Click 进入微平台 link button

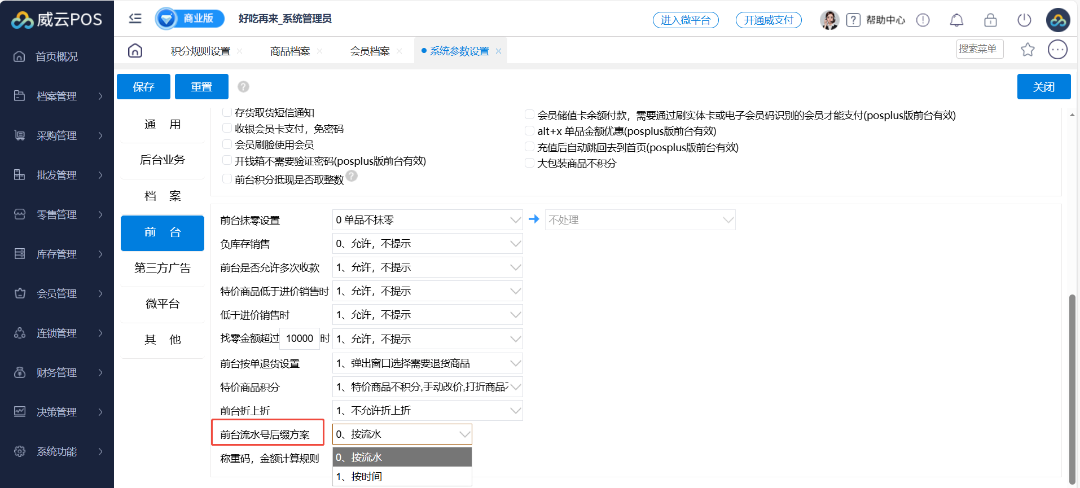[686, 20]
